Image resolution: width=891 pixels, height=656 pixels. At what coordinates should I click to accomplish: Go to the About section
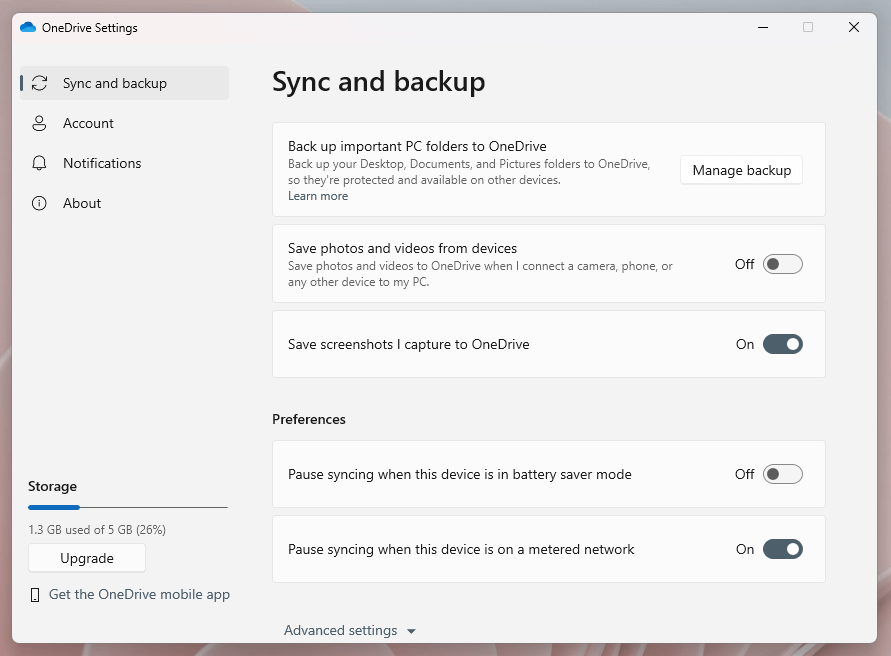[x=82, y=203]
